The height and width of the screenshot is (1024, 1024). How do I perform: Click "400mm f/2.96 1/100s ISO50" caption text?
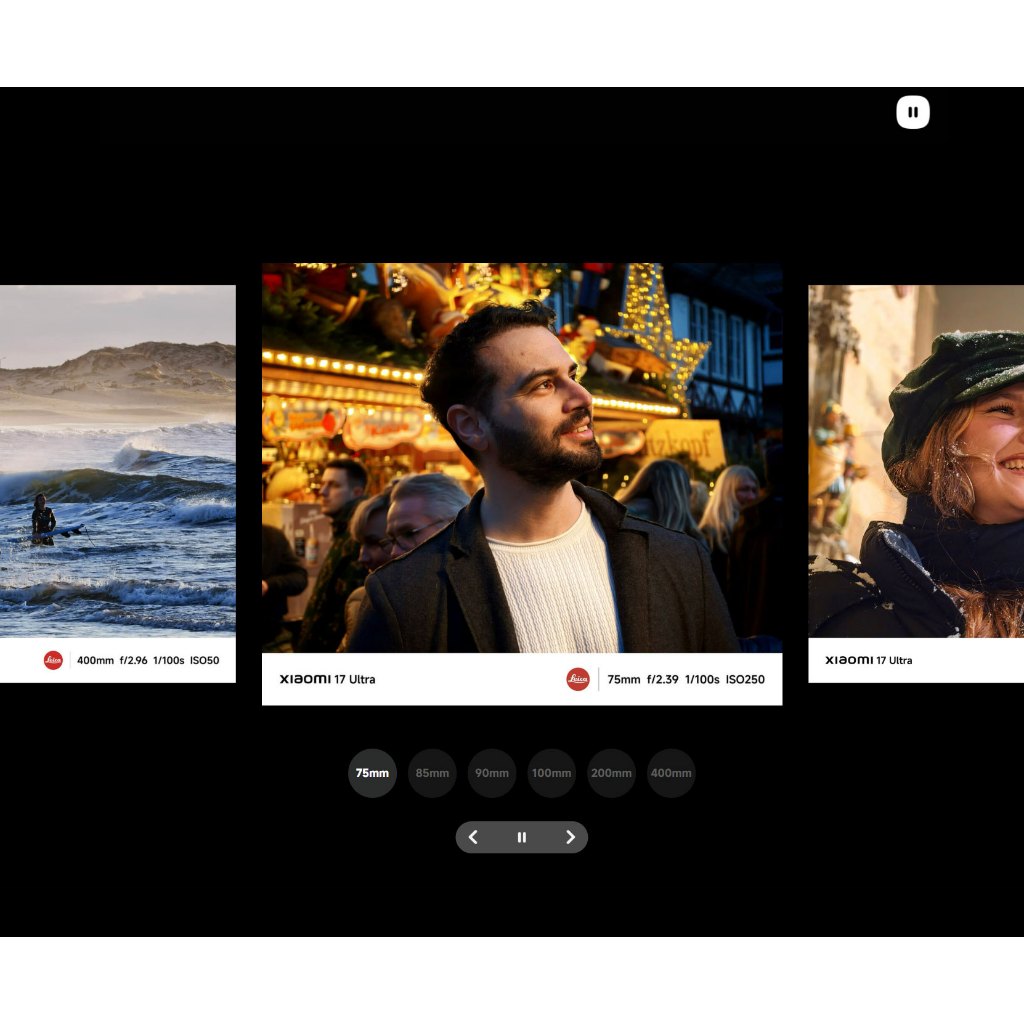(148, 660)
